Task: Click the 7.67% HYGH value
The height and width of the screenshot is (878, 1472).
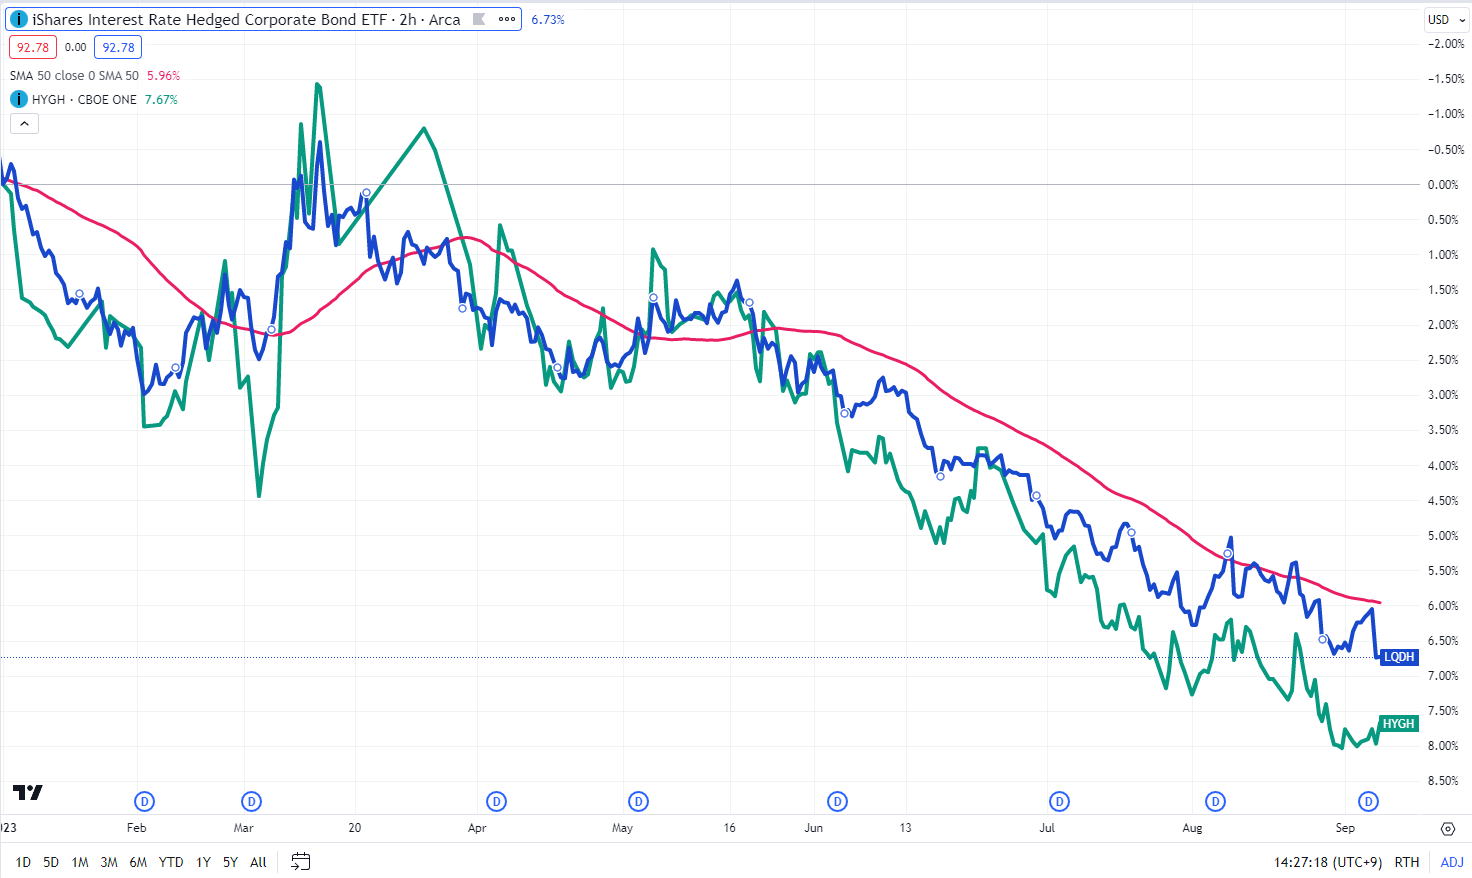Action: click(161, 99)
